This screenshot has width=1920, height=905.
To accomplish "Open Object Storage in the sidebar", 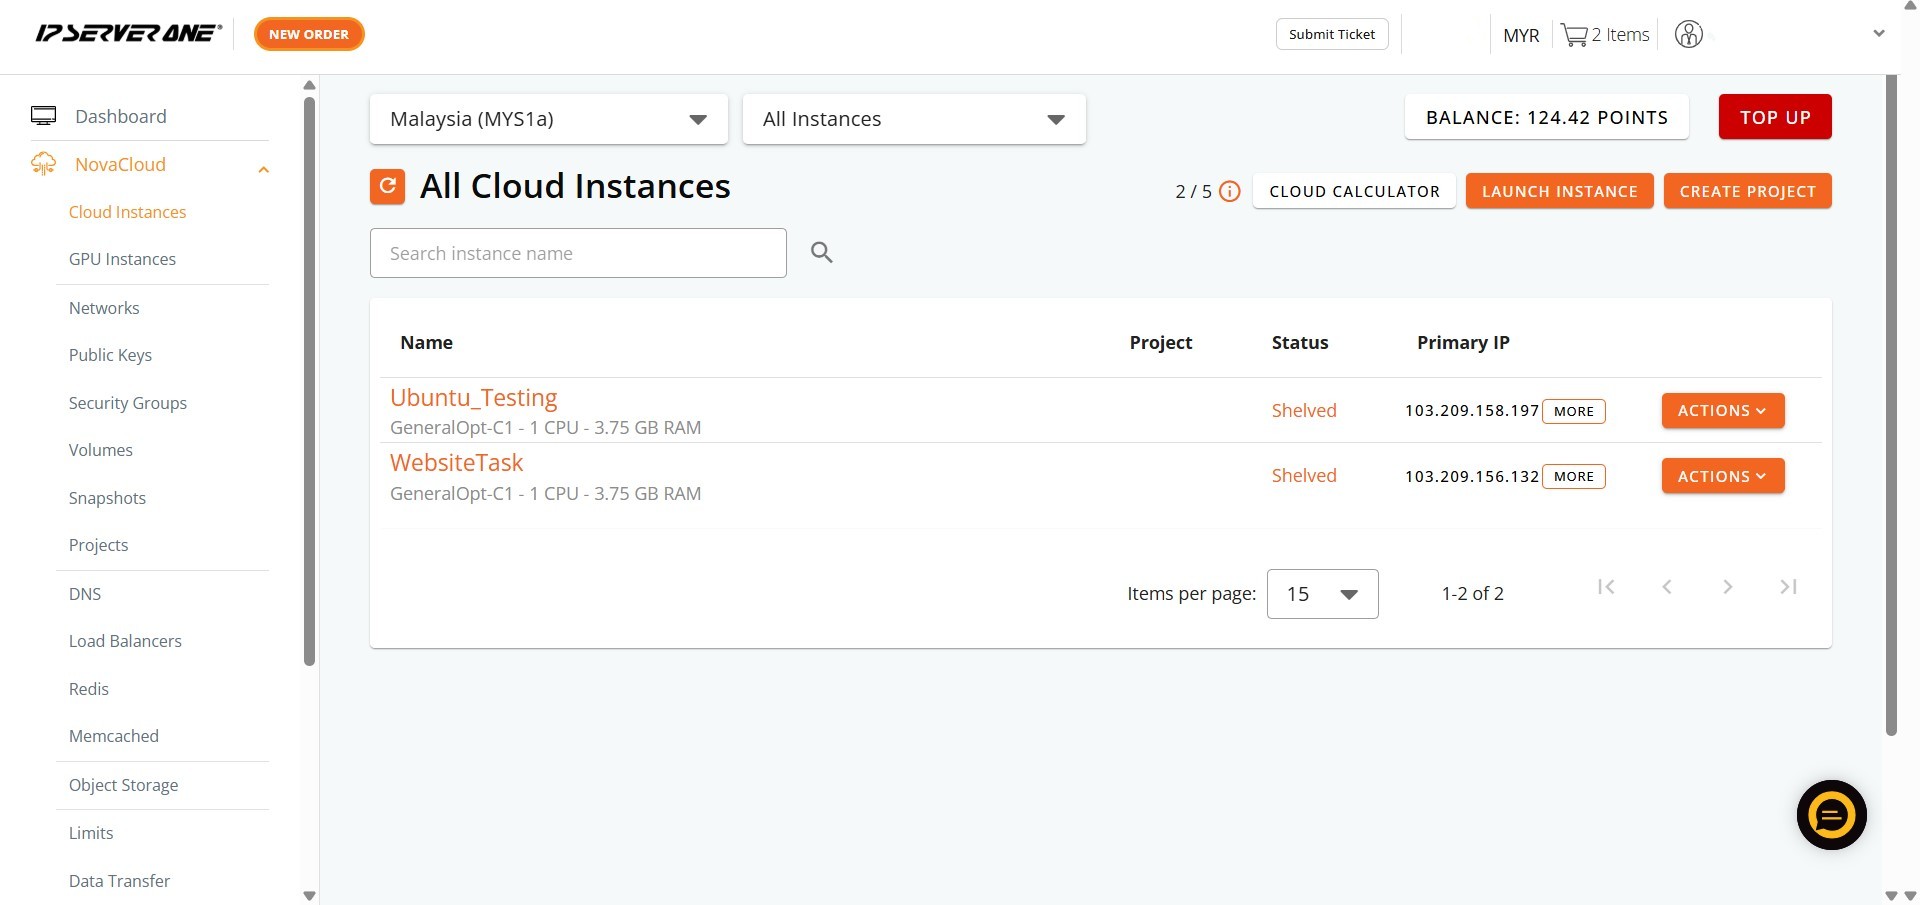I will tap(124, 785).
